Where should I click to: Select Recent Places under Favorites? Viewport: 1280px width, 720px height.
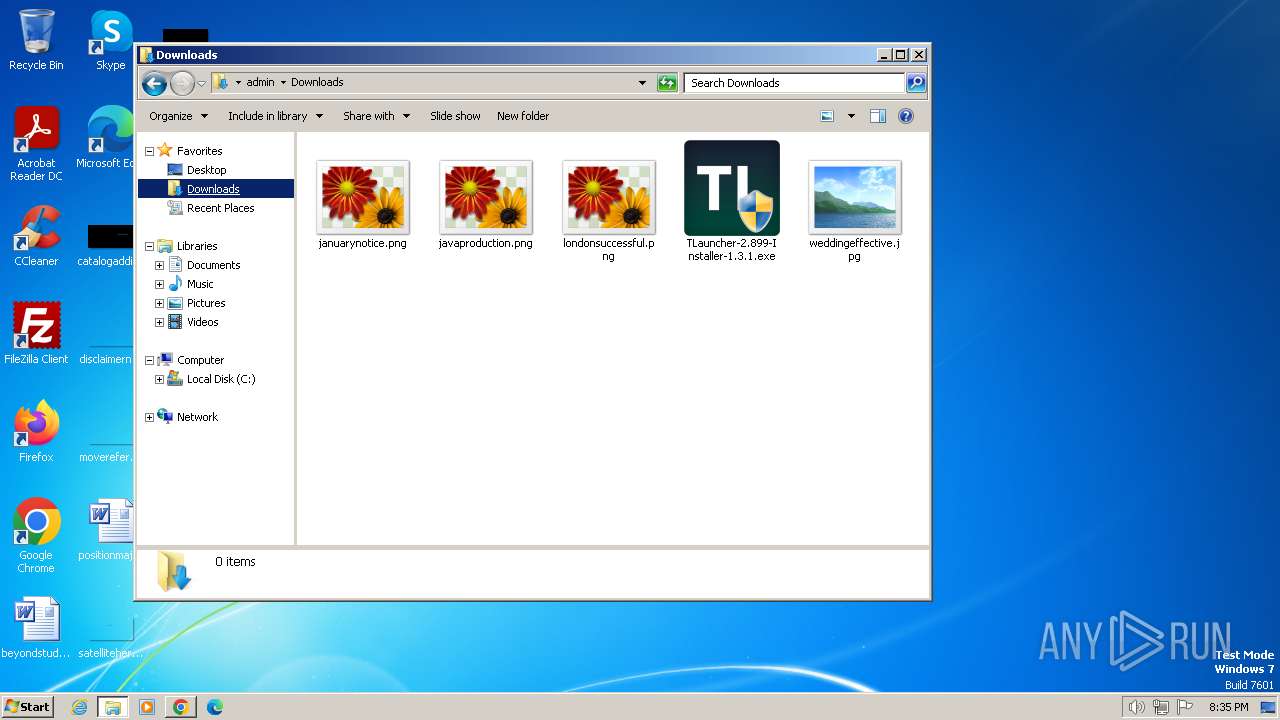point(220,208)
